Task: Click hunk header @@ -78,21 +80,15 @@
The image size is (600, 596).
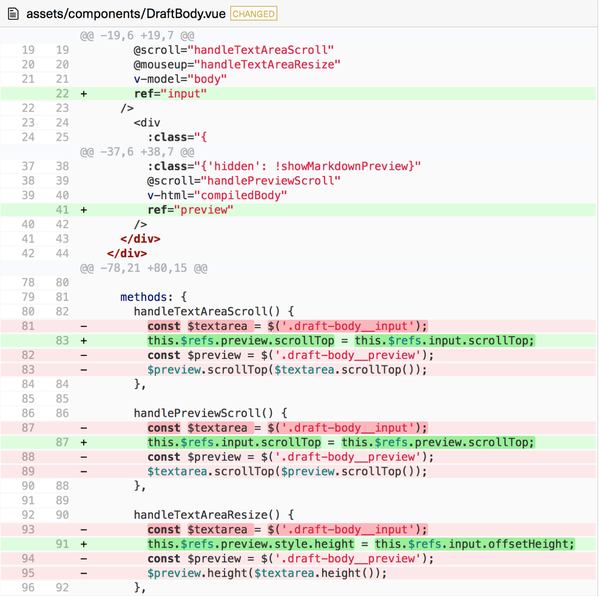Action: coord(143,268)
